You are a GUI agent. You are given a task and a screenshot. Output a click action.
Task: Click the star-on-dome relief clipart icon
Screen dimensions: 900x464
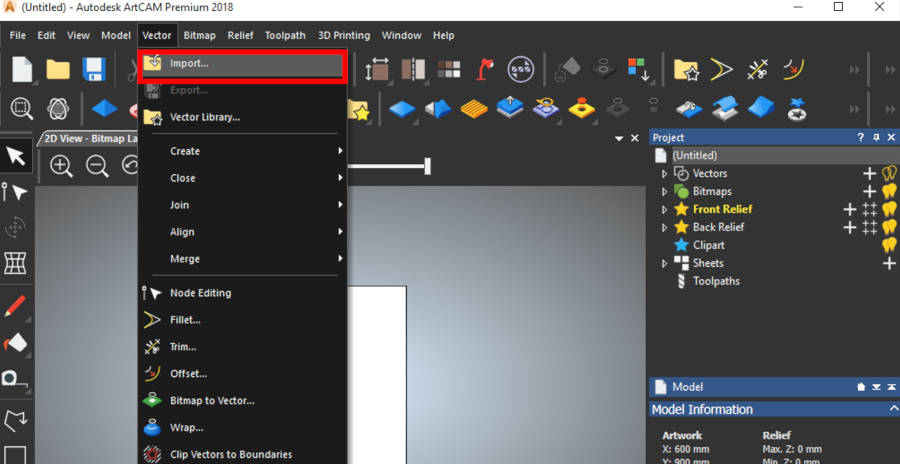click(797, 109)
